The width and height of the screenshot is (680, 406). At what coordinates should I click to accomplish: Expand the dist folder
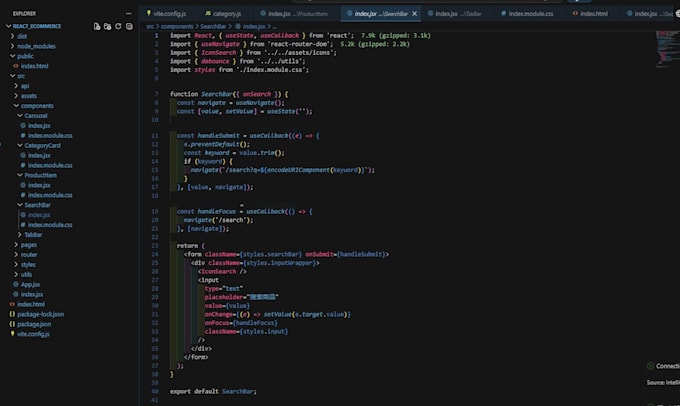click(12, 36)
